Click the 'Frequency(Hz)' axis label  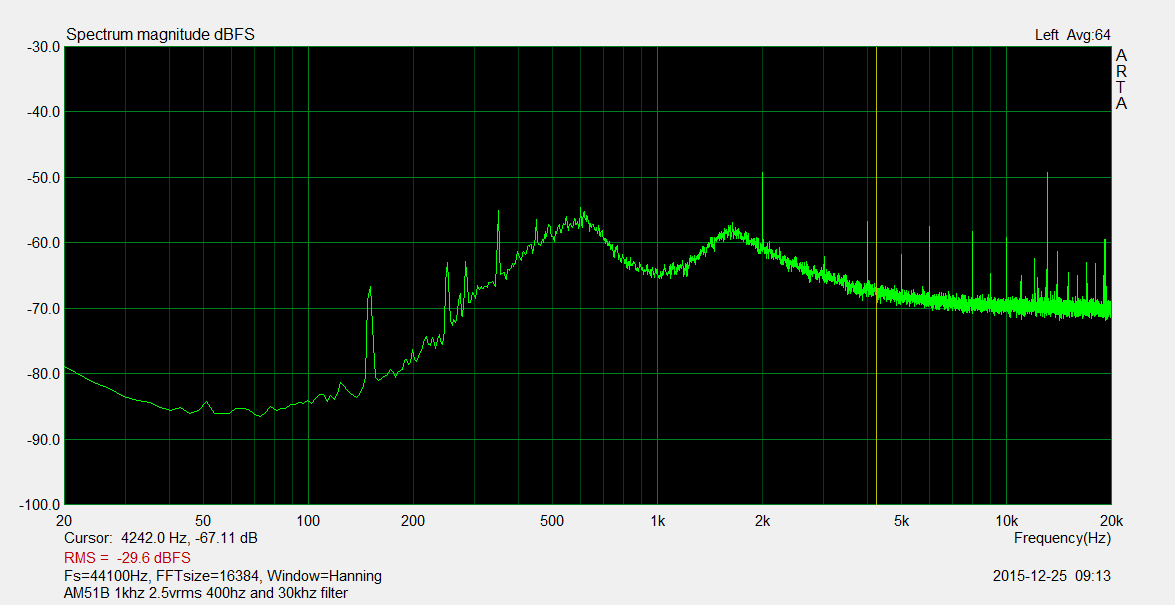click(1062, 538)
